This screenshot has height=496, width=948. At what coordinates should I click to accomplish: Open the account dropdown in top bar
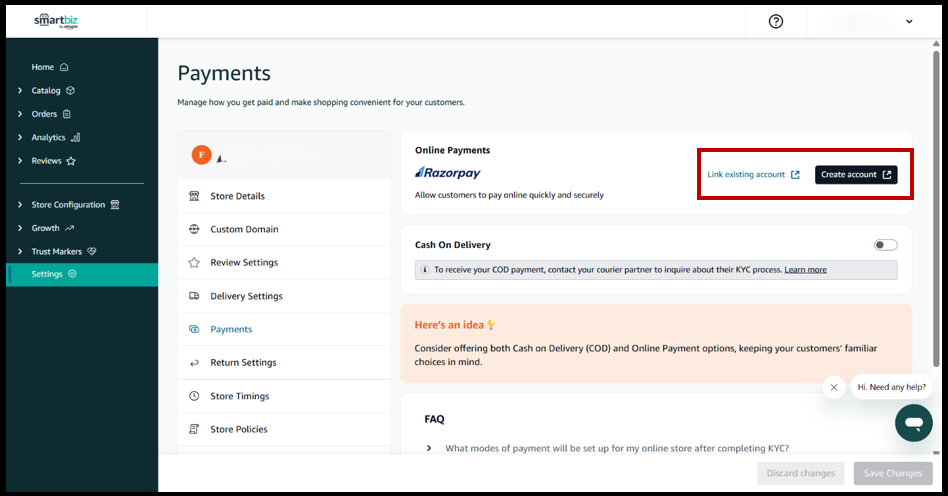click(x=908, y=21)
